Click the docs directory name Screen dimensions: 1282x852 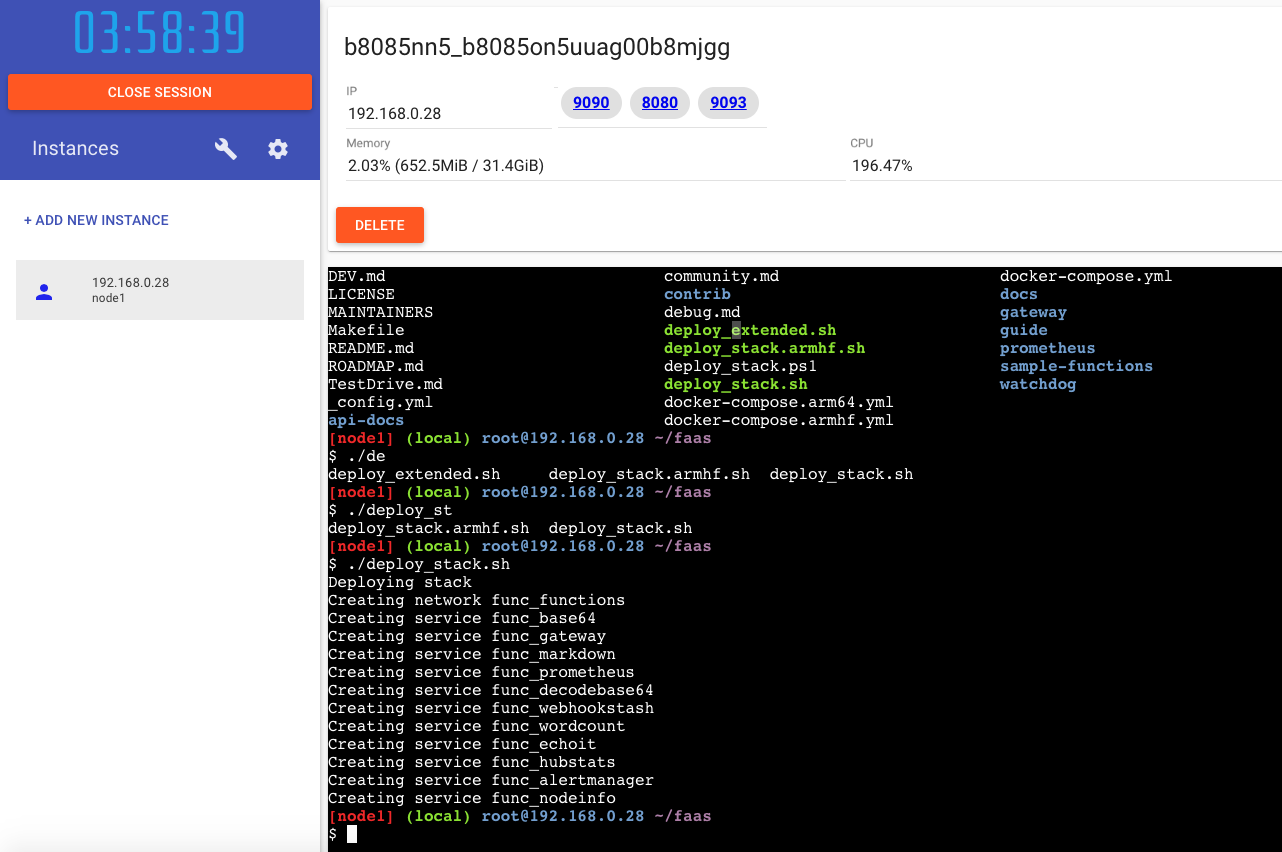click(1019, 294)
